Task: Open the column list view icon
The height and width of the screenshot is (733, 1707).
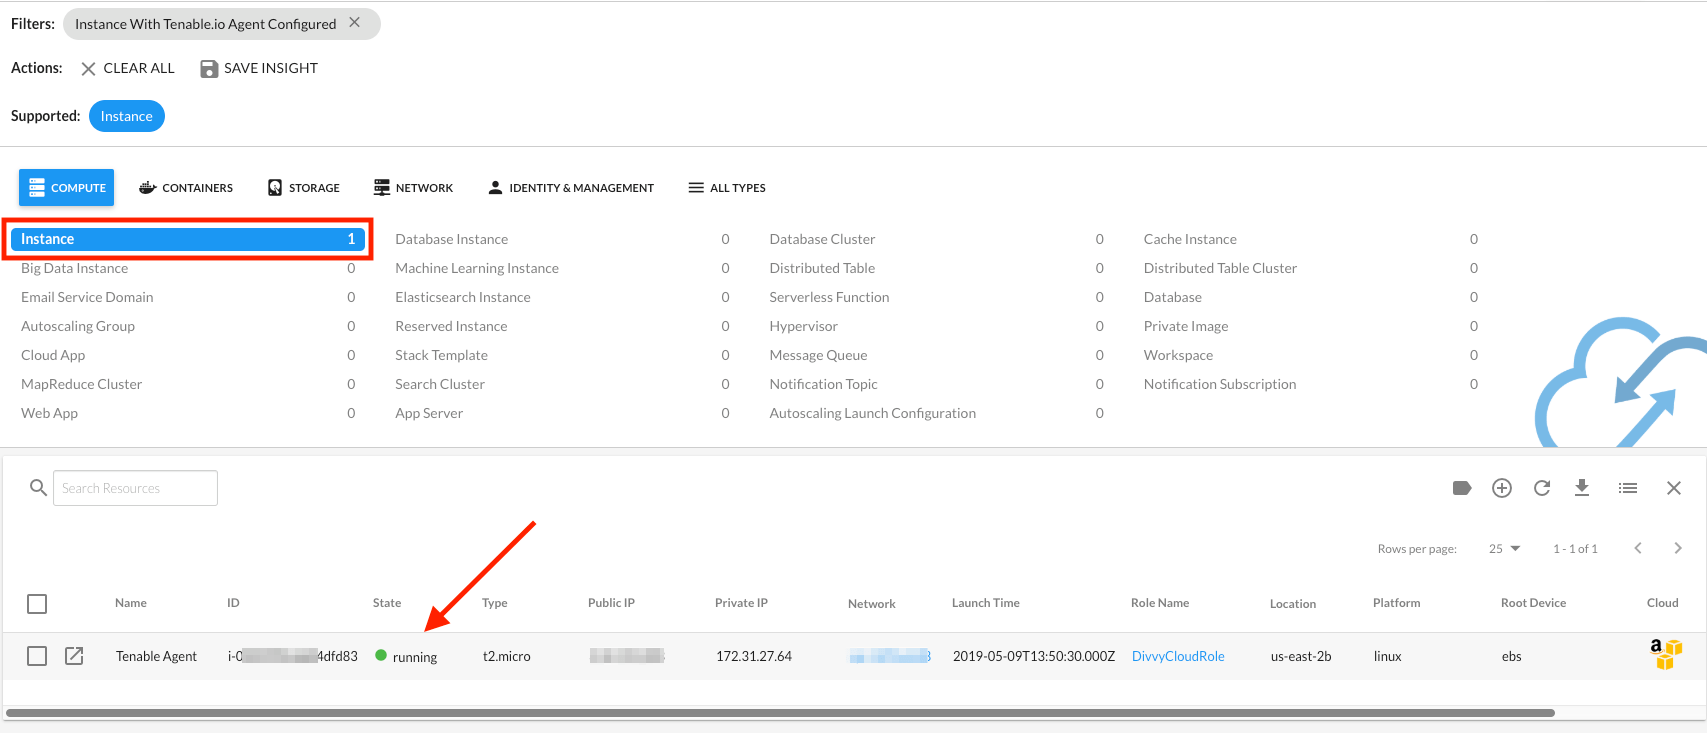Action: tap(1628, 488)
